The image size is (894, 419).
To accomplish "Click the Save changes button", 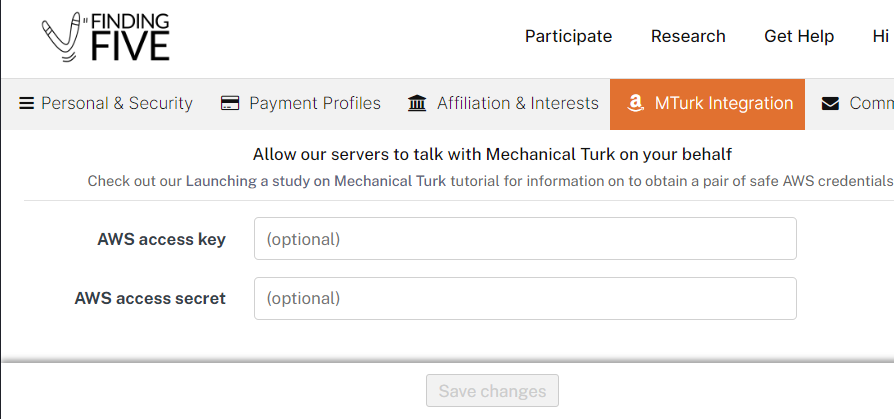I will coord(492,390).
